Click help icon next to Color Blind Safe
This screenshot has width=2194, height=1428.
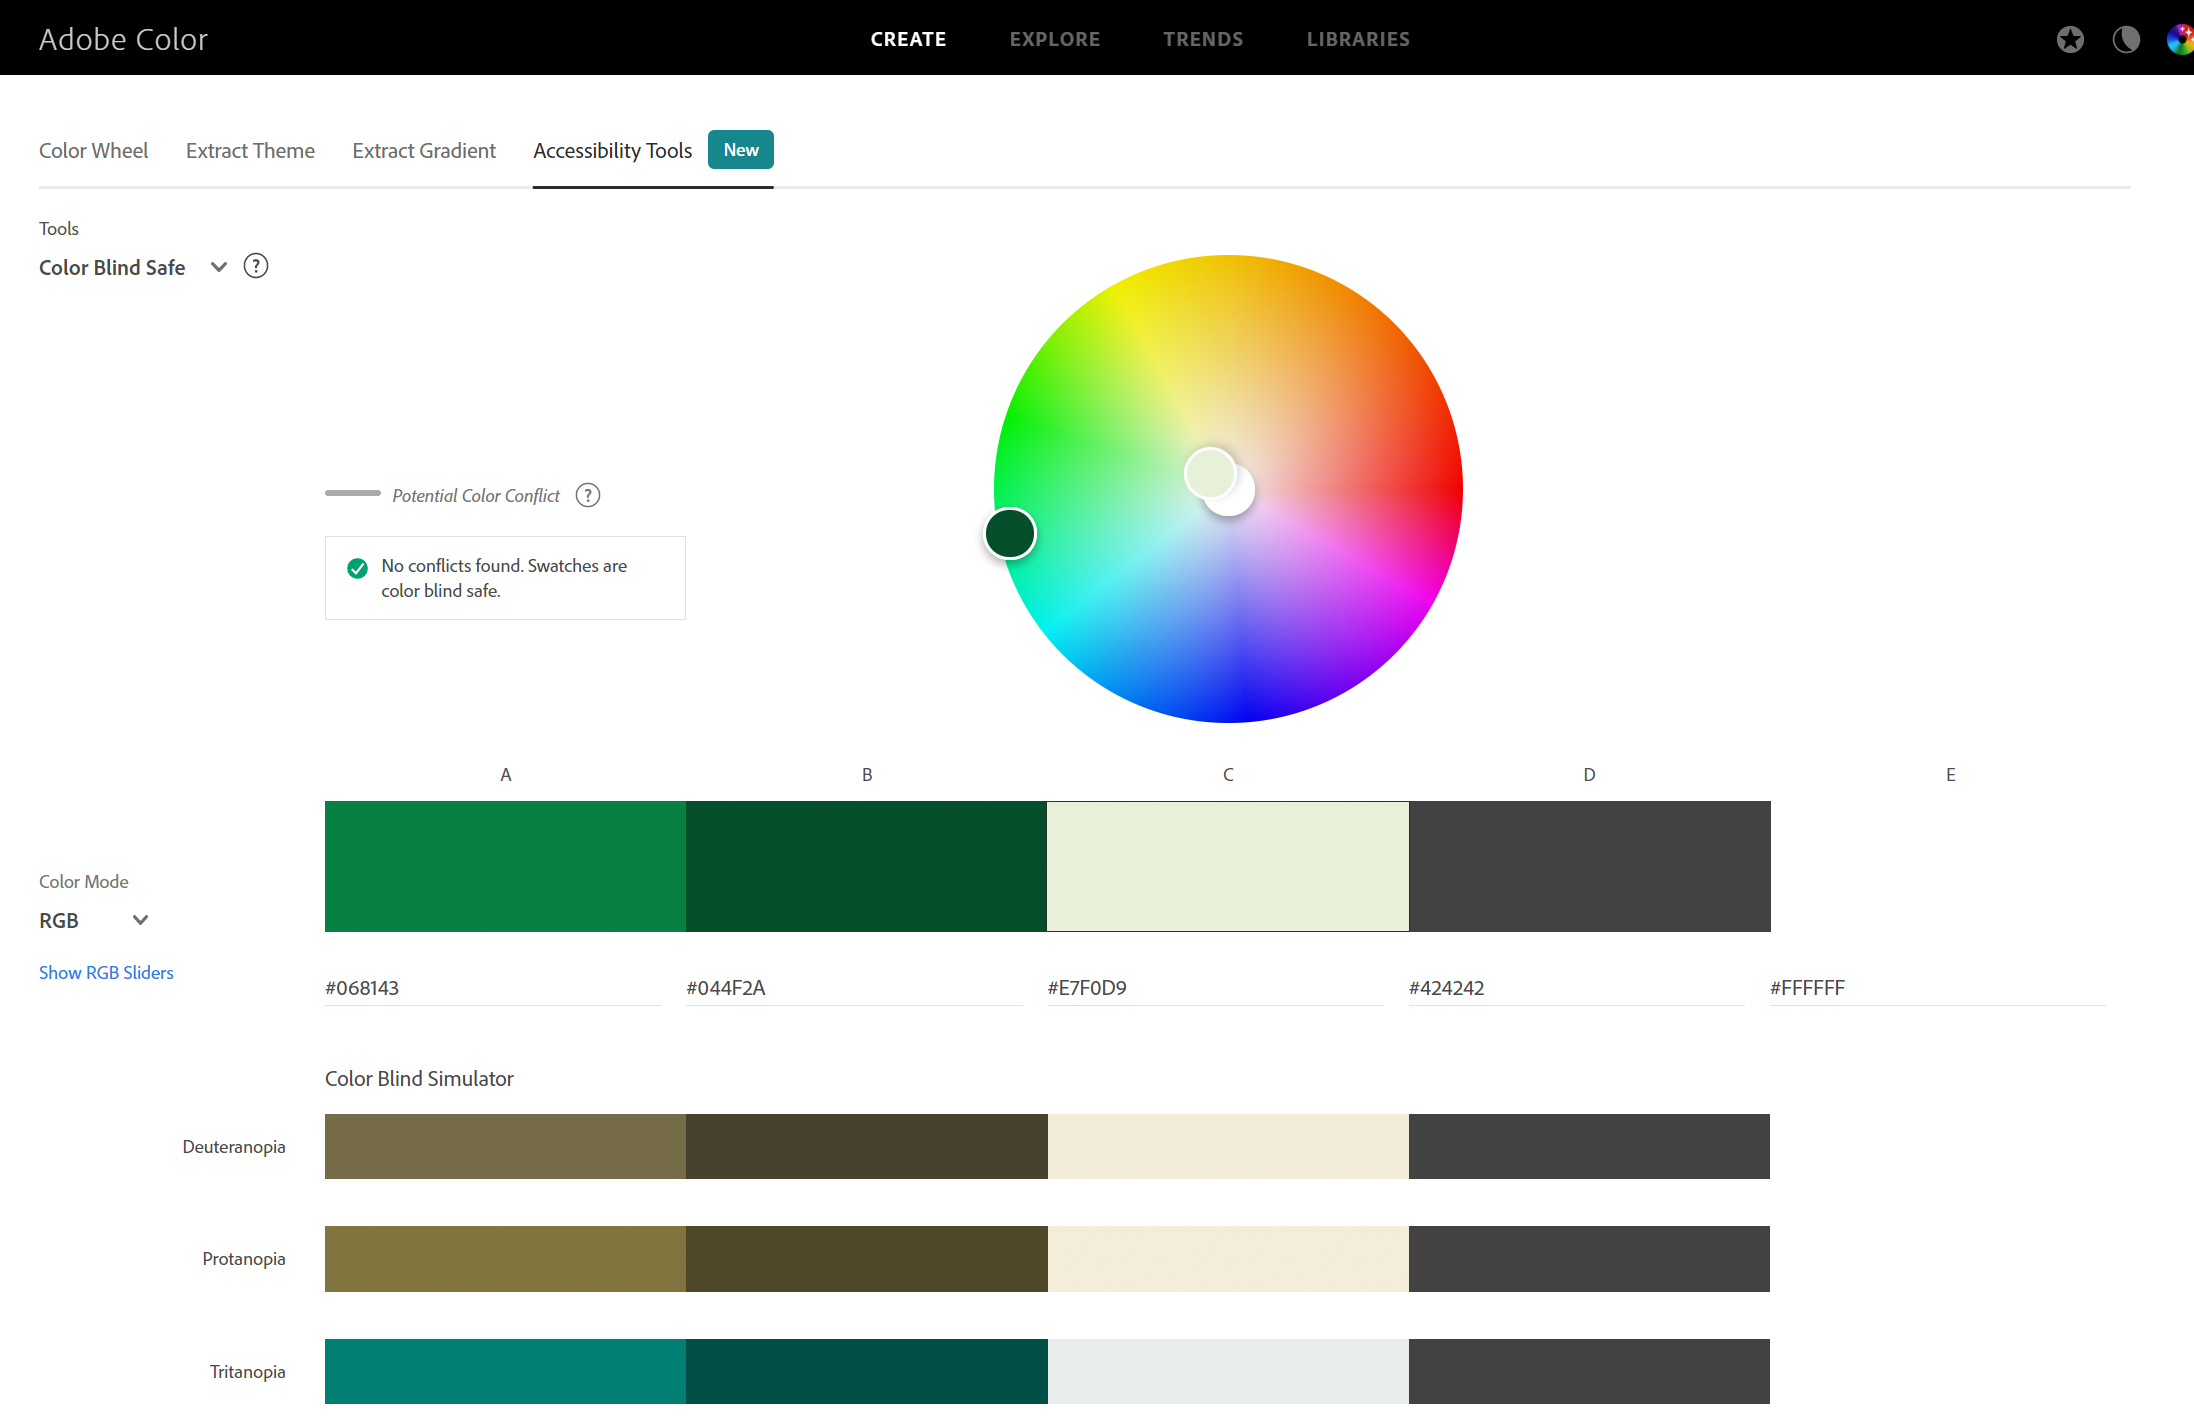coord(256,266)
